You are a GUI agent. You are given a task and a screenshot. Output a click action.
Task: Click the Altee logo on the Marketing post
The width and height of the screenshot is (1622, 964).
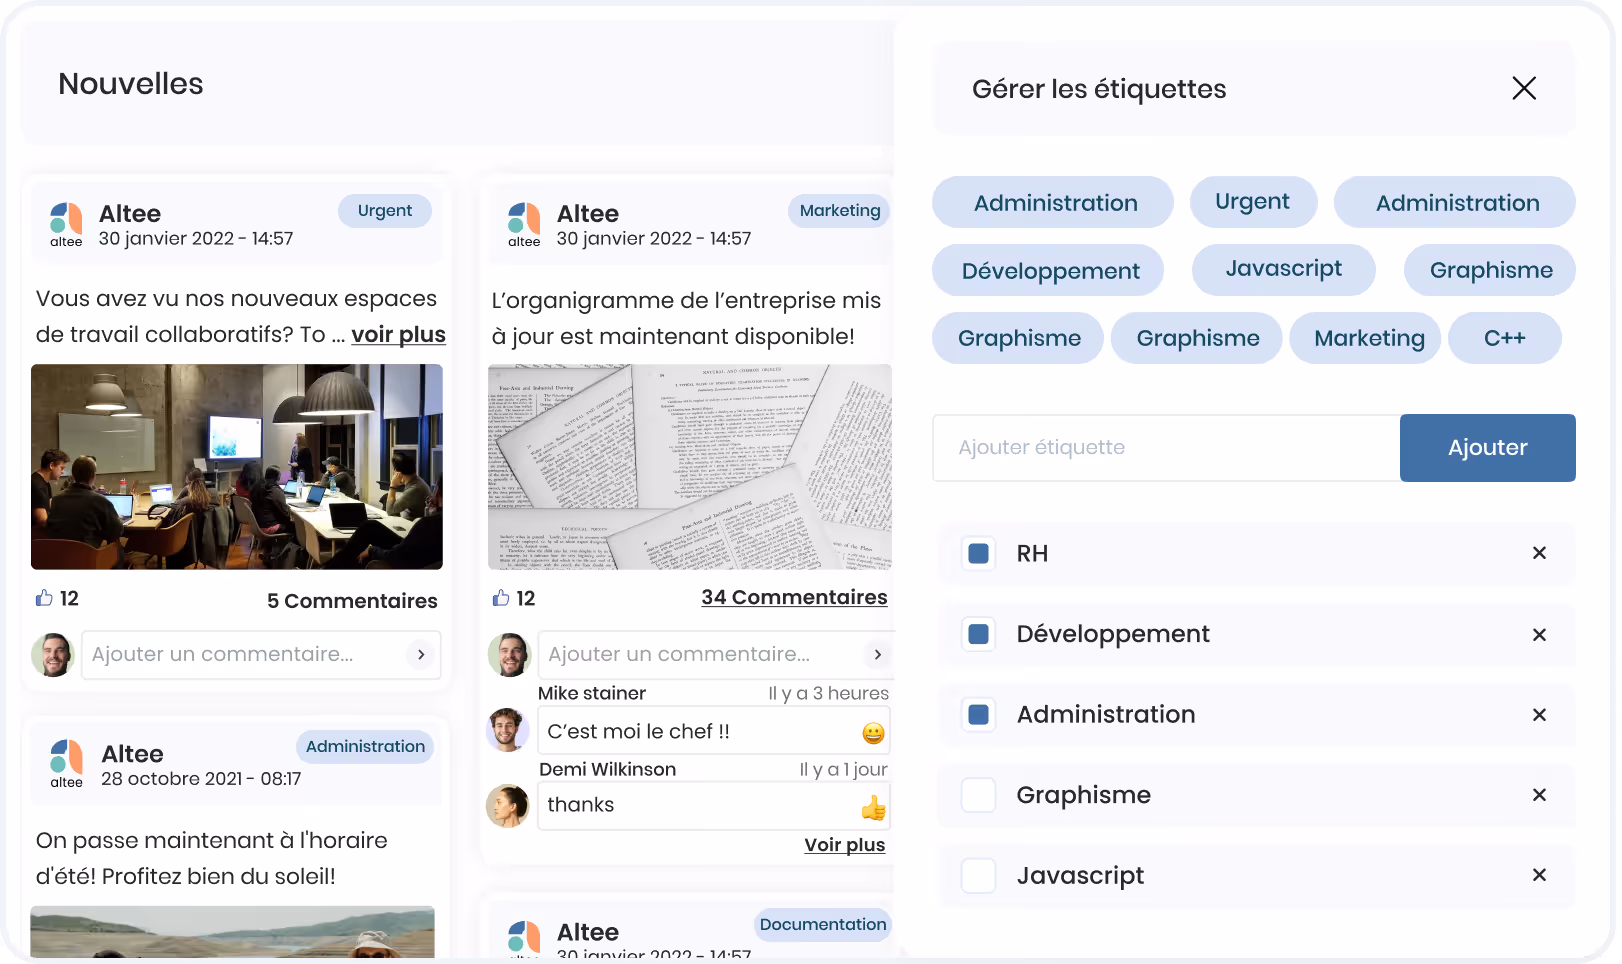pos(524,225)
